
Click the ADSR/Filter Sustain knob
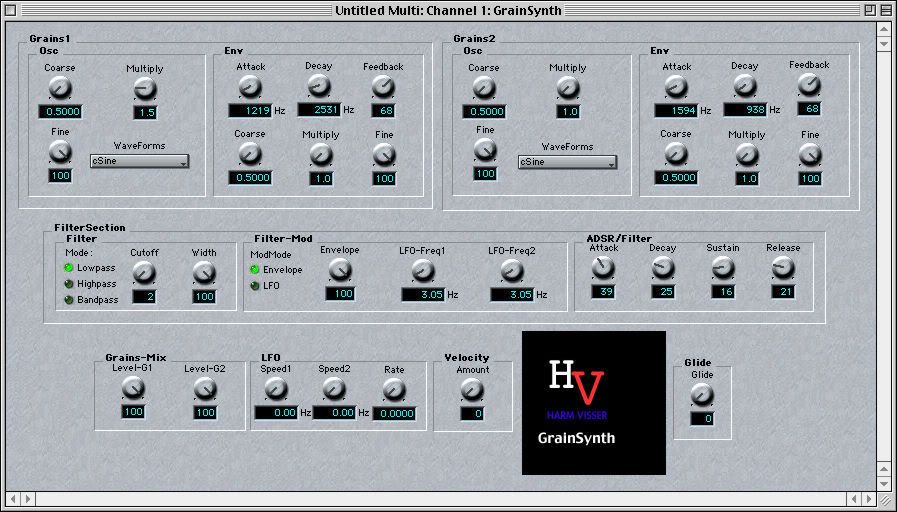pyautogui.click(x=723, y=268)
